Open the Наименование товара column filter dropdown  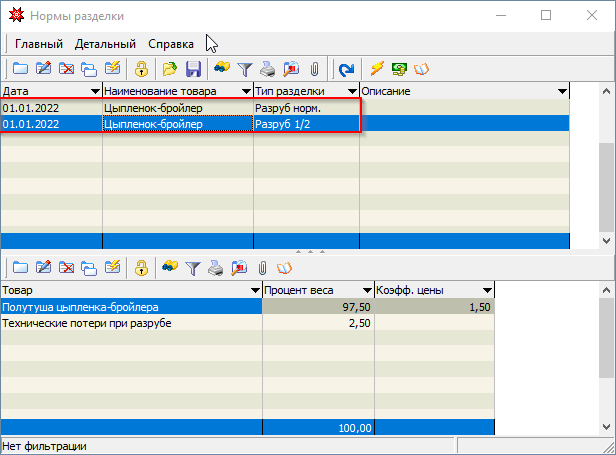pyautogui.click(x=246, y=91)
